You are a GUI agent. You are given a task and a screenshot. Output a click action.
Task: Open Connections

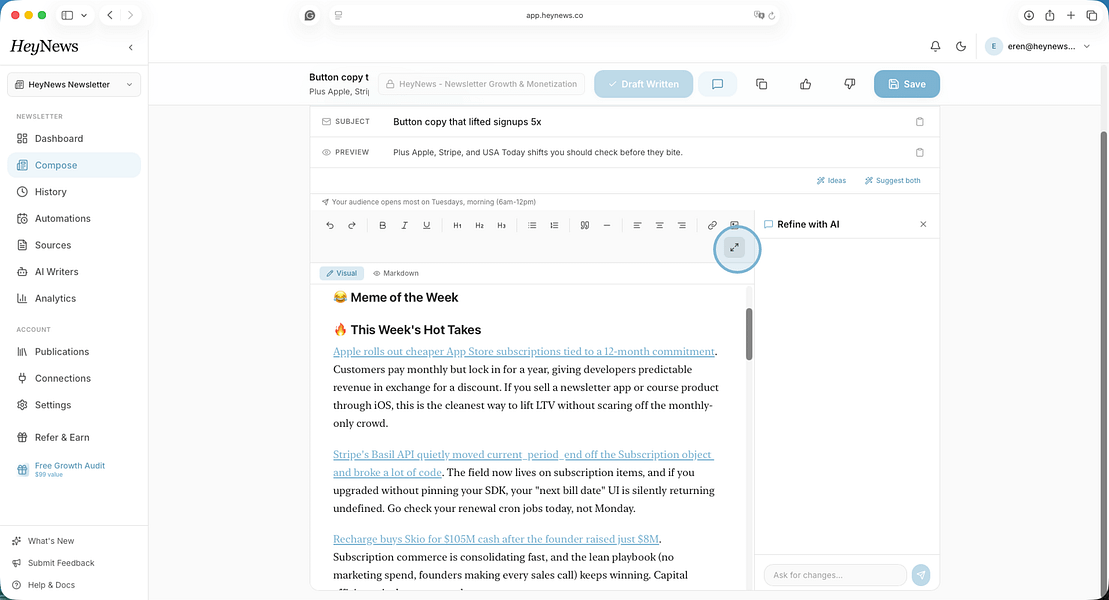(74, 379)
